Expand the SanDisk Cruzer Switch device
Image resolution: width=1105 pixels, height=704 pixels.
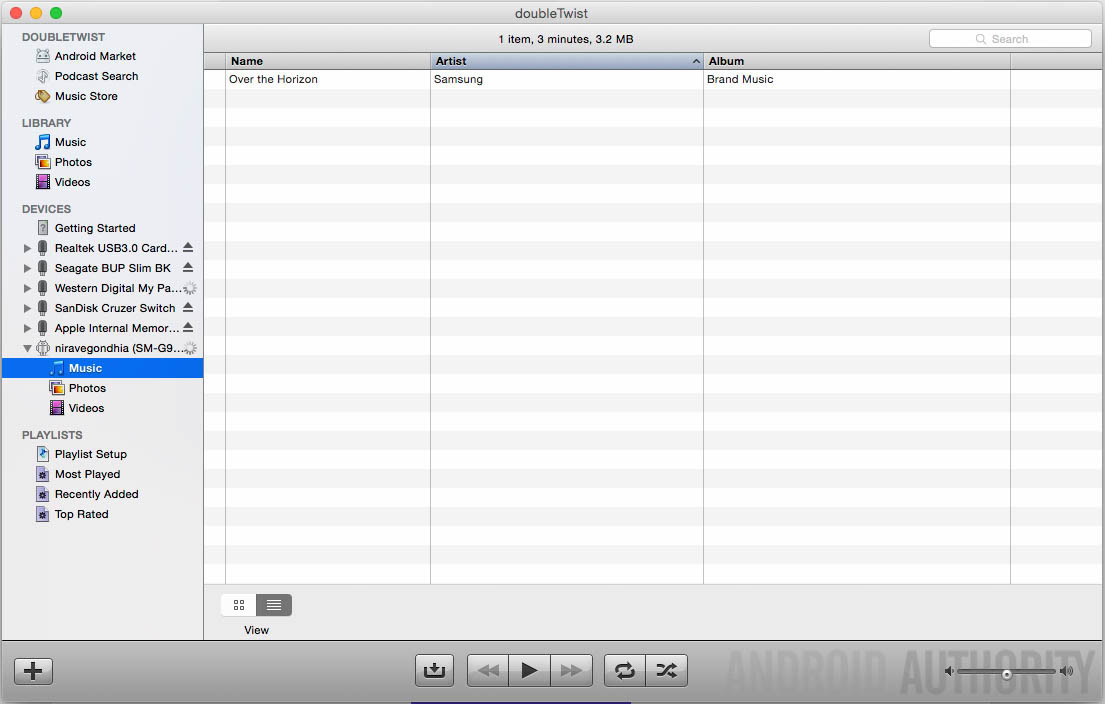(x=27, y=308)
